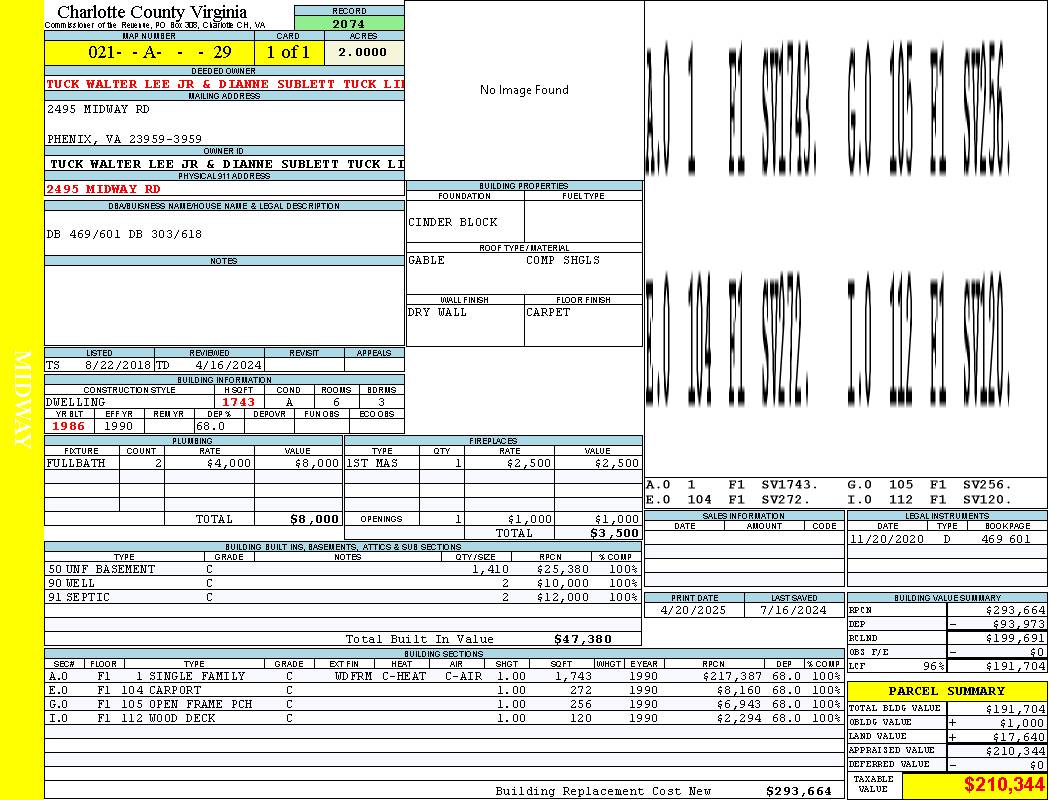The width and height of the screenshot is (1050, 800).
Task: Click the red taxable value $210,344
Action: pos(1004,785)
